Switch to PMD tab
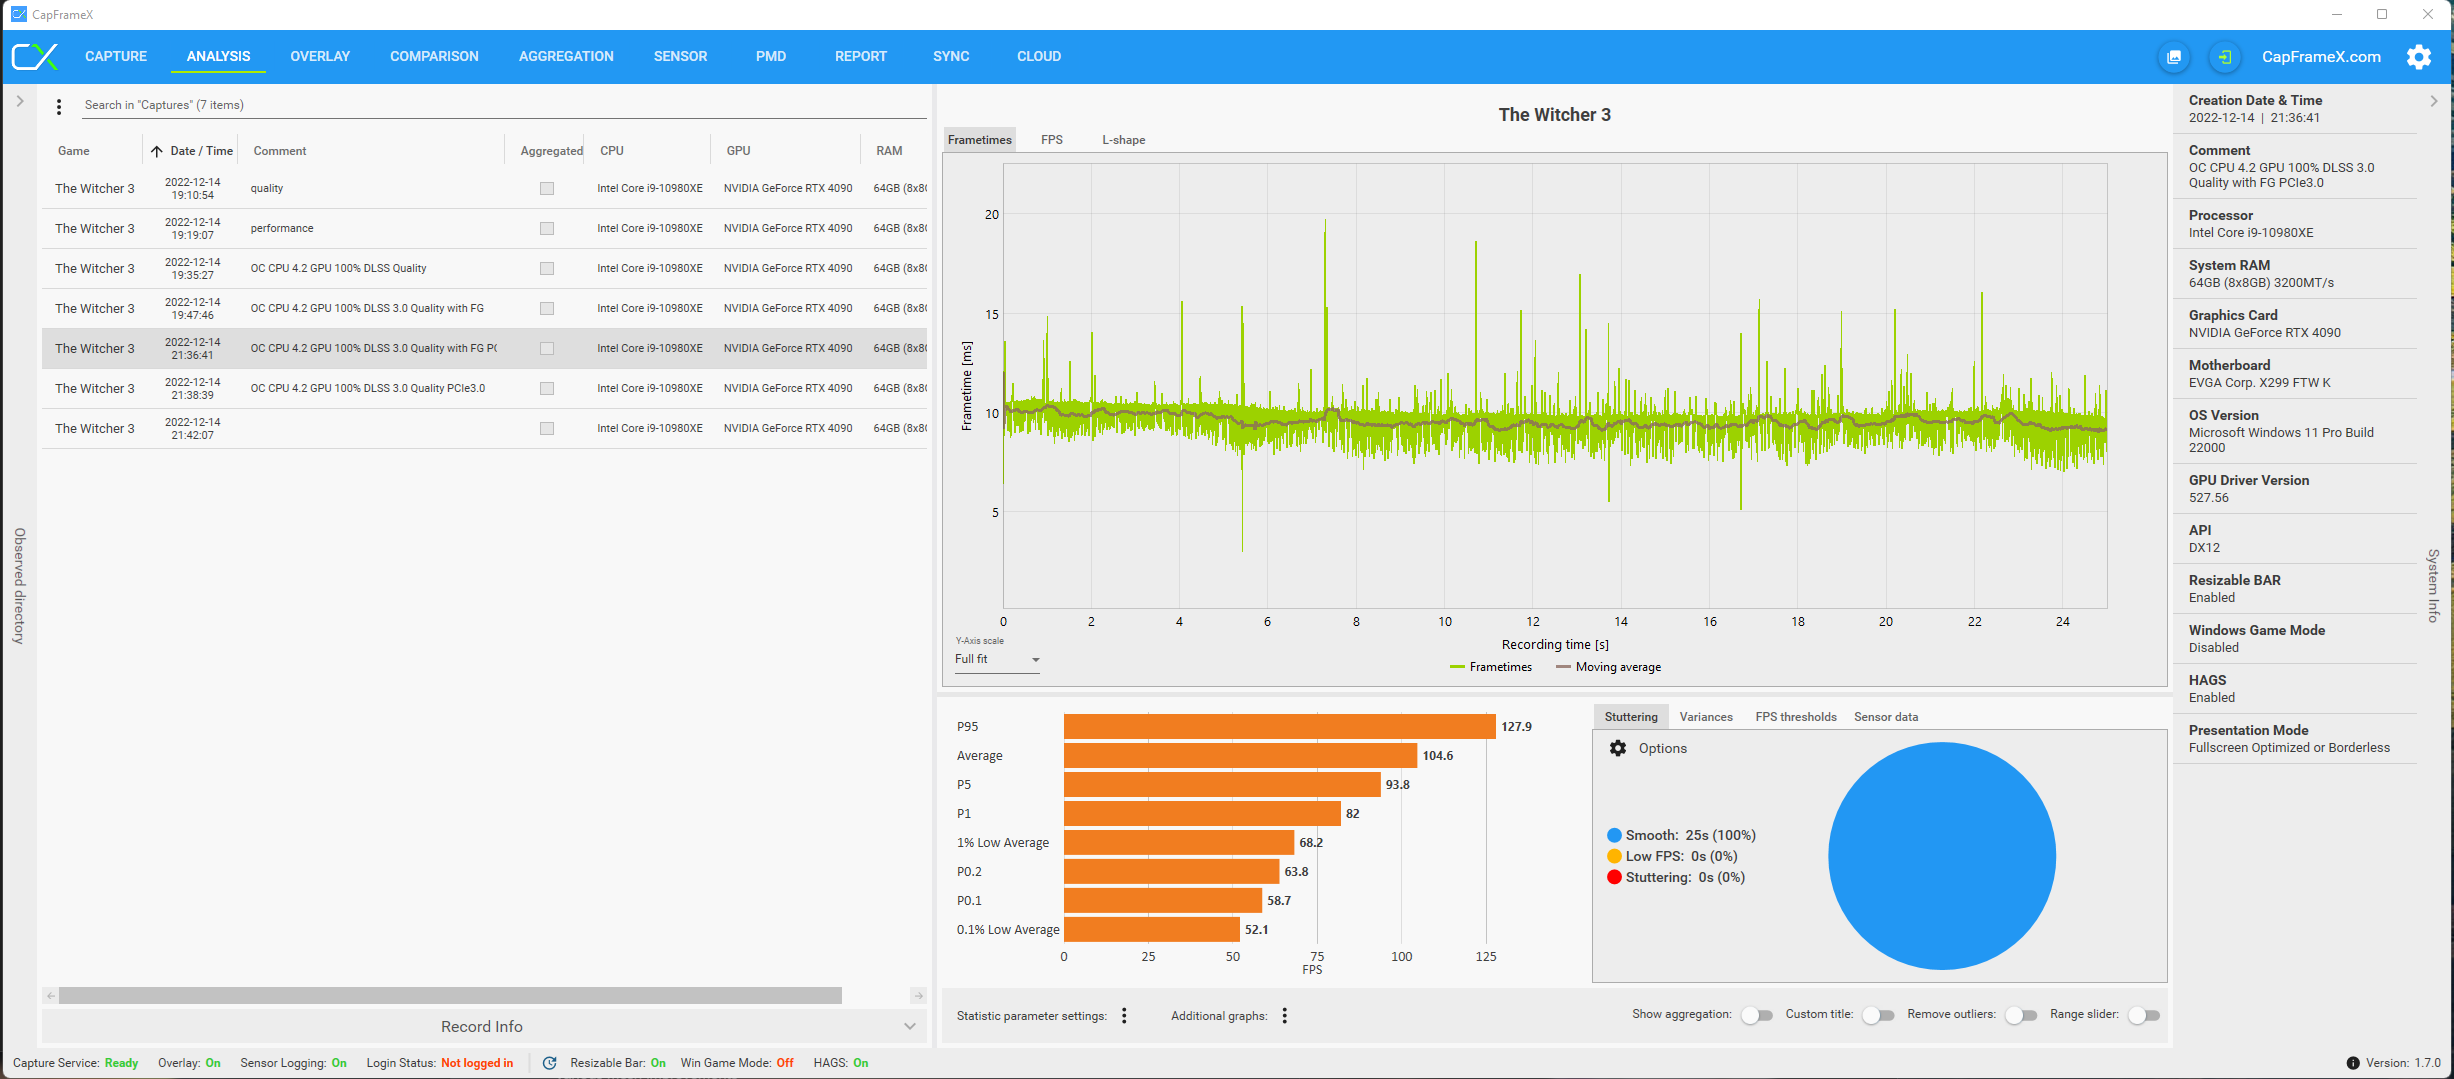This screenshot has width=2454, height=1079. tap(771, 57)
